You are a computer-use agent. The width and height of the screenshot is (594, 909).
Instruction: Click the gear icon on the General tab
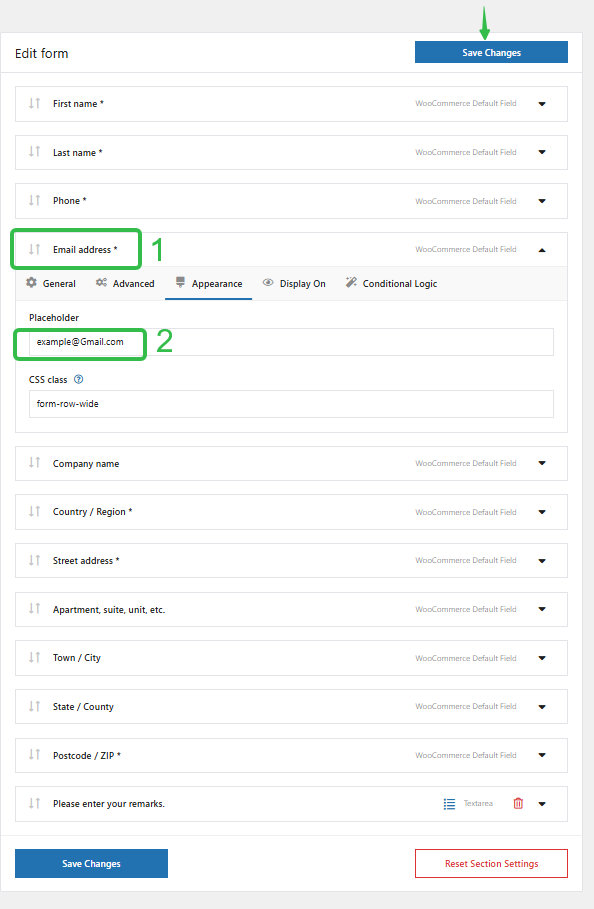click(x=30, y=283)
